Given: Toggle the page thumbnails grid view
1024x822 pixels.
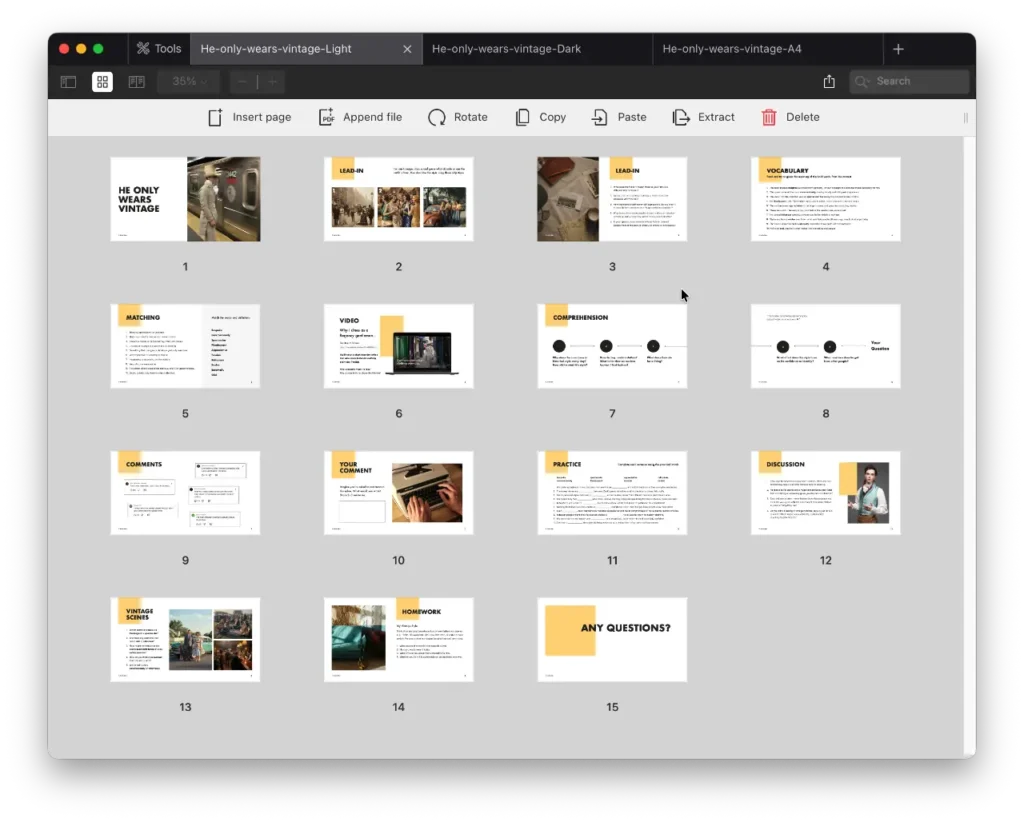Looking at the screenshot, I should coord(102,82).
